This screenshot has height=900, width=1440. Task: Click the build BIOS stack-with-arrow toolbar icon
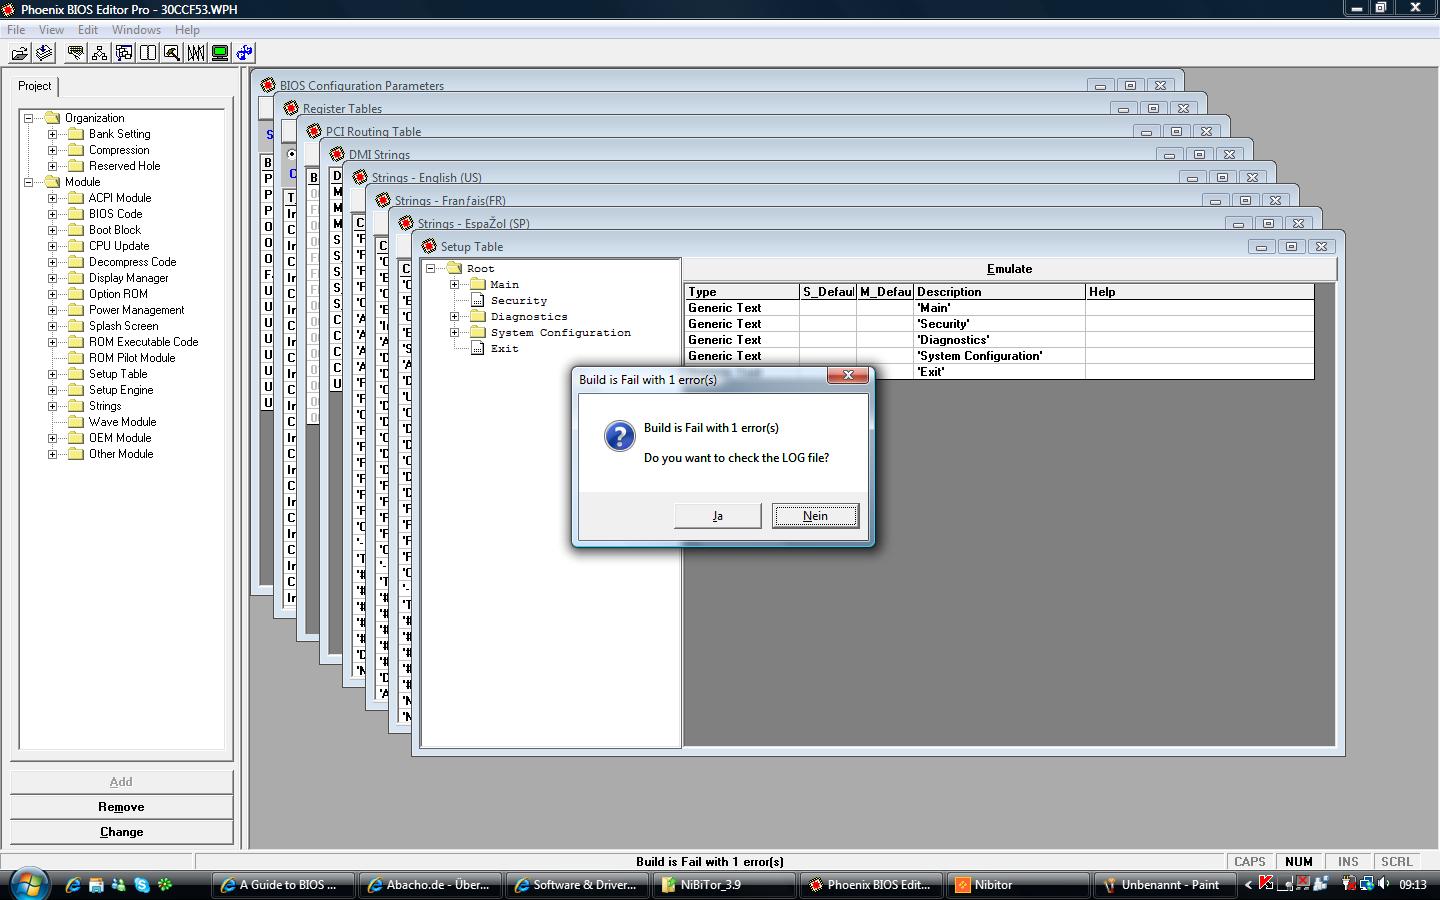(44, 53)
